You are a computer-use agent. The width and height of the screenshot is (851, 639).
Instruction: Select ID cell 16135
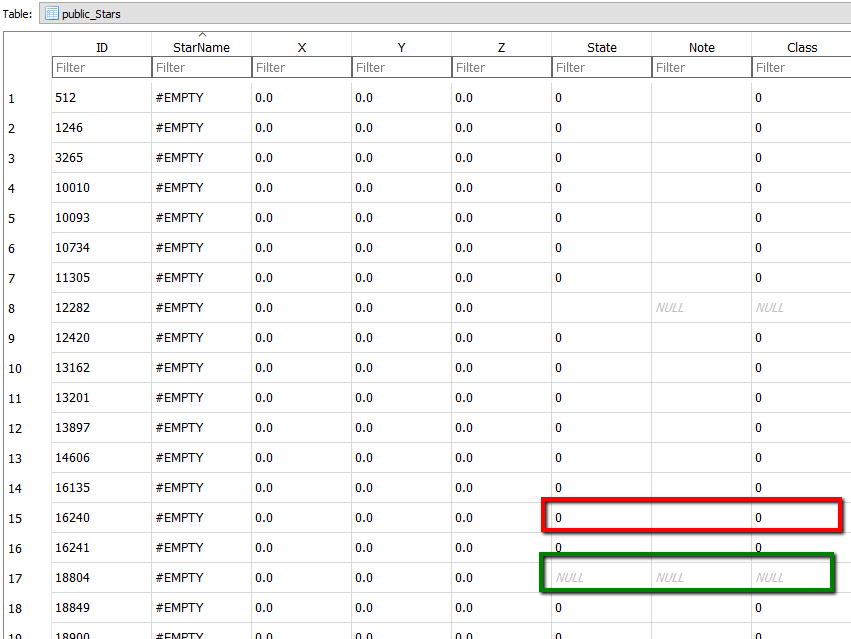(x=101, y=488)
